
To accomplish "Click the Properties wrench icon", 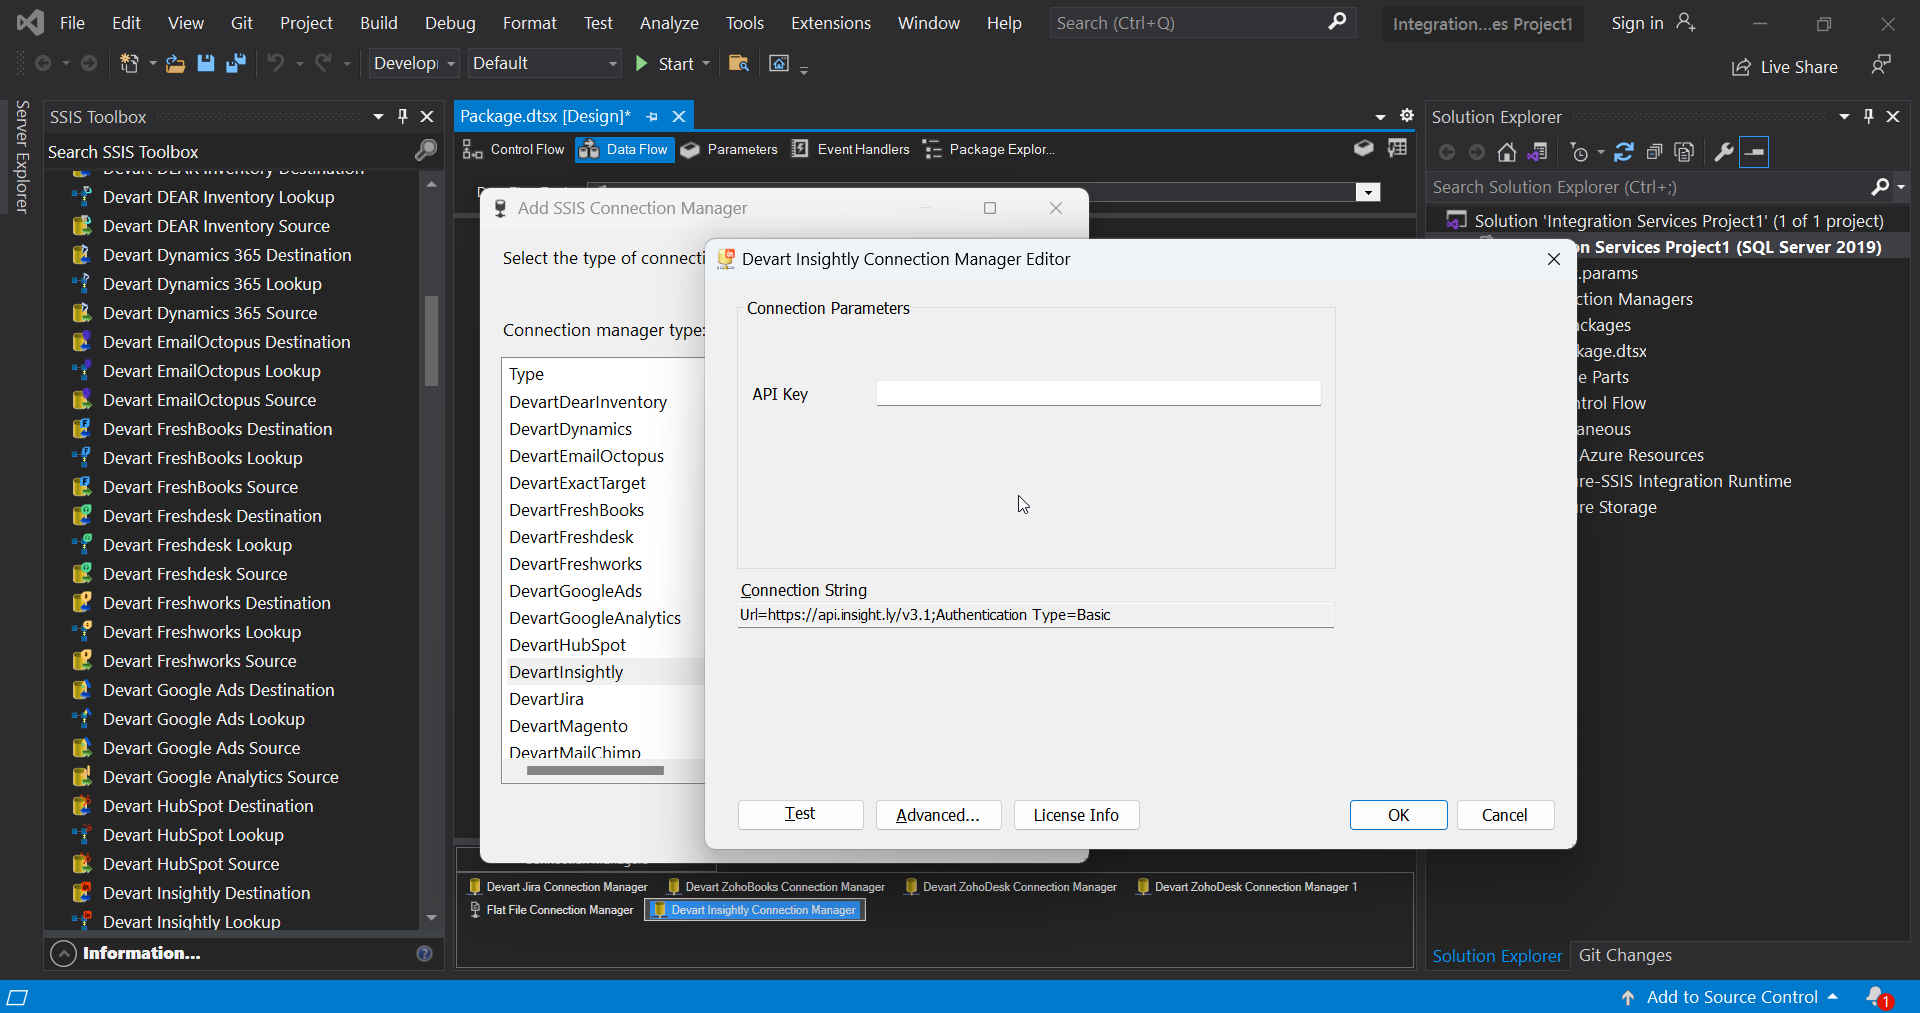I will click(x=1724, y=152).
